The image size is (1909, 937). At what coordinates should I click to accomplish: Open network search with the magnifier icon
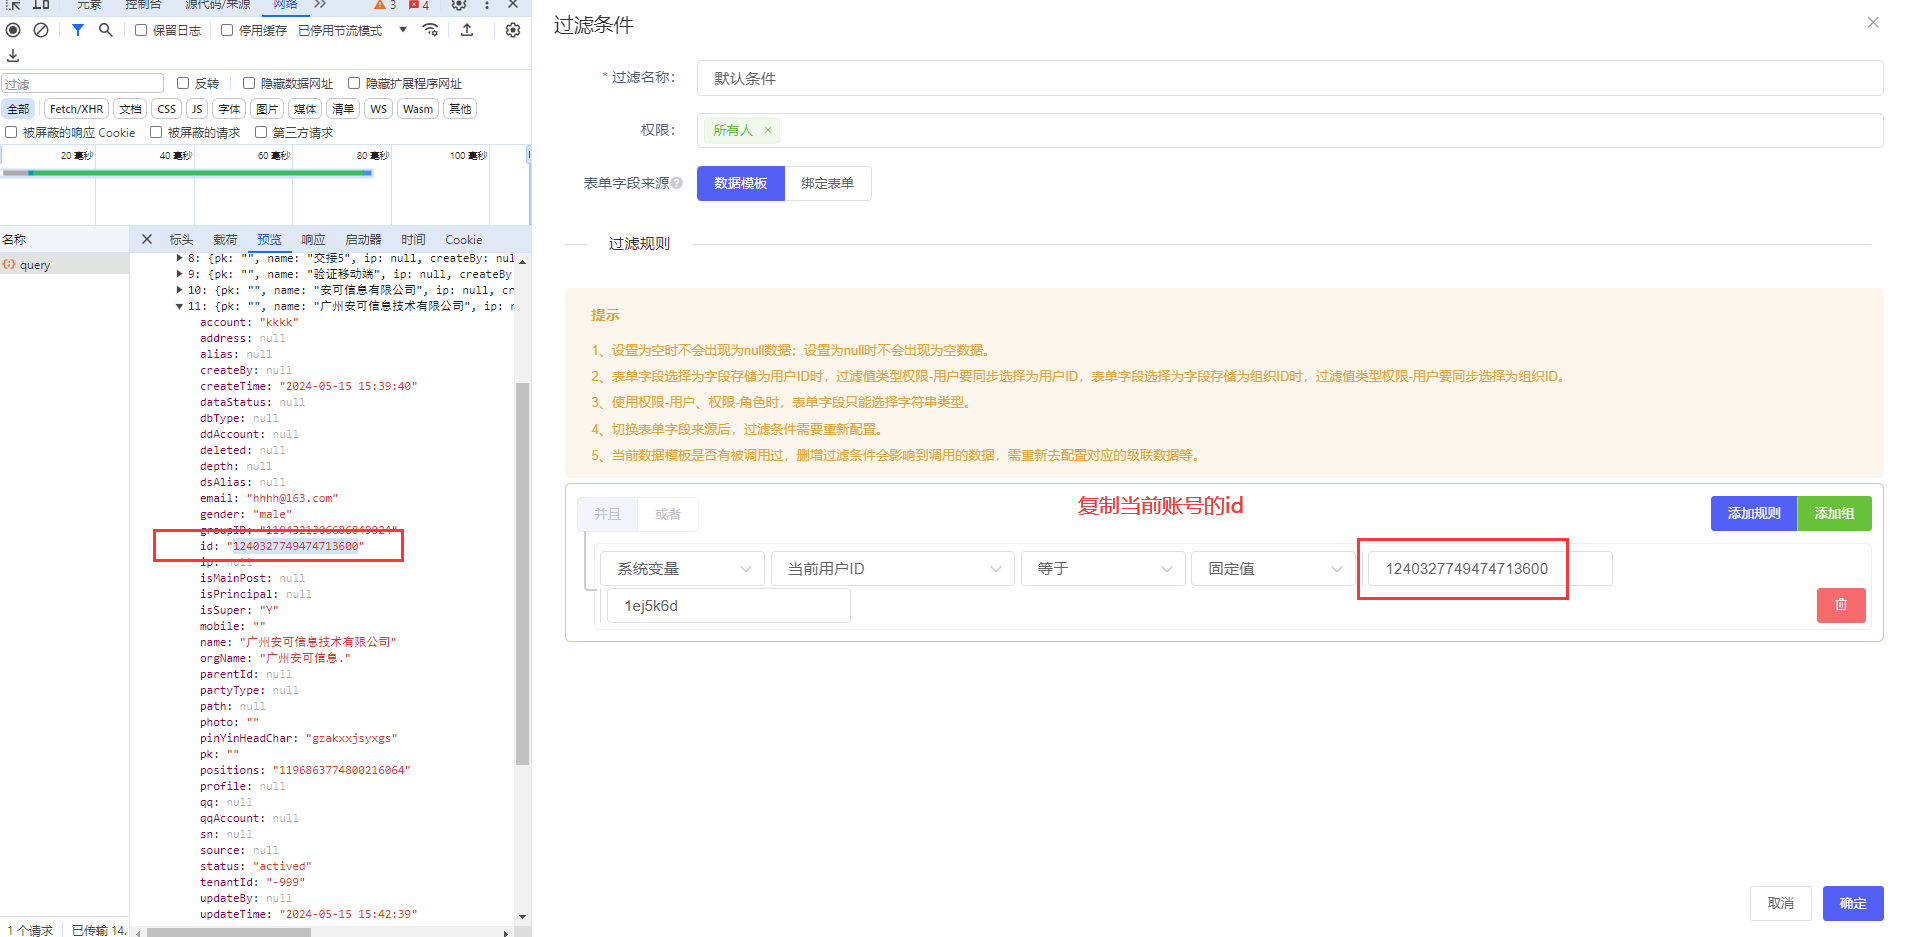pyautogui.click(x=105, y=30)
